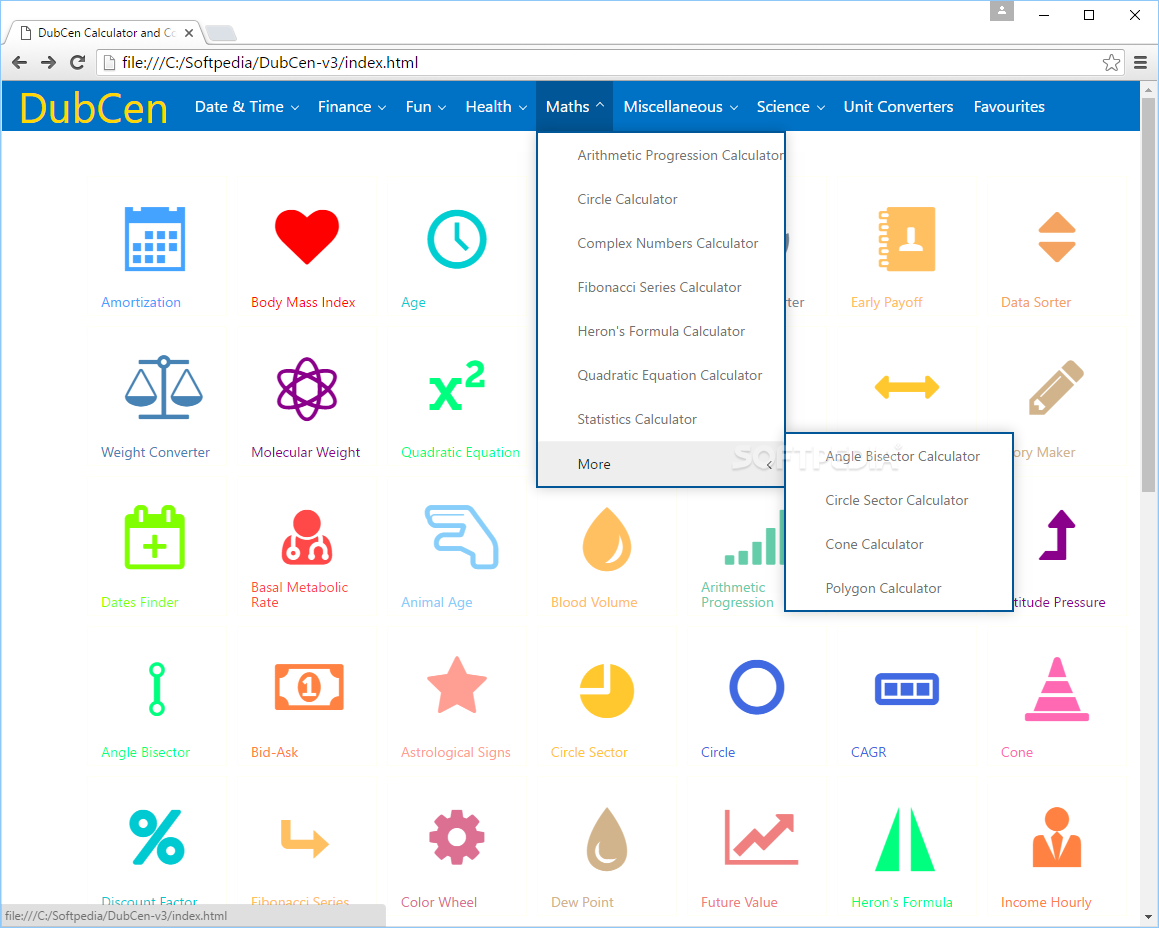Open the Heron's Formula green triangles icon
1159x928 pixels.
(905, 839)
